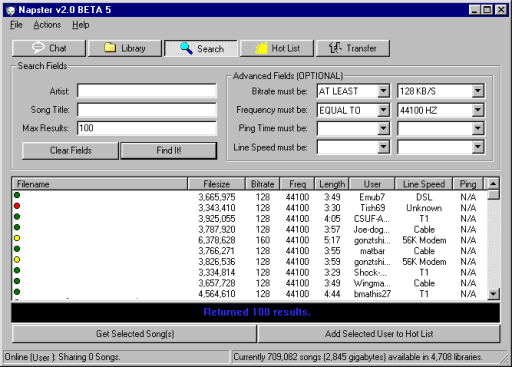Screen dimensions: 512x367
Task: Open the 128 KB/S bitrate value dropdown
Action: coord(478,91)
